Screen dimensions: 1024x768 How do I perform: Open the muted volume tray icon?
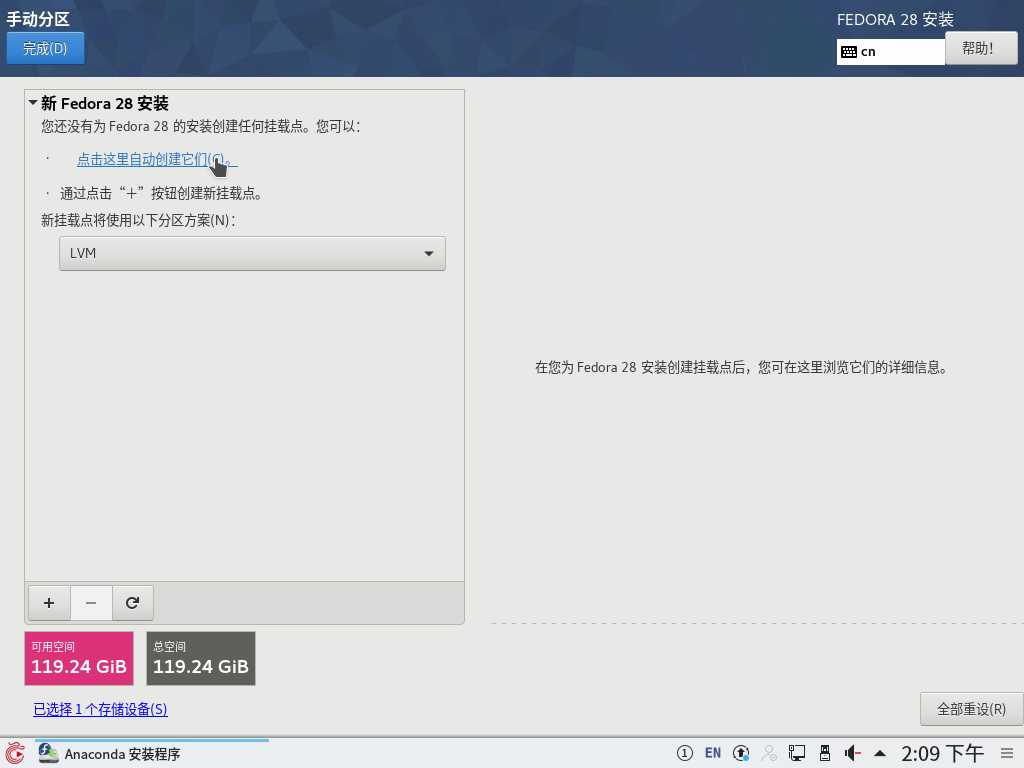coord(852,754)
